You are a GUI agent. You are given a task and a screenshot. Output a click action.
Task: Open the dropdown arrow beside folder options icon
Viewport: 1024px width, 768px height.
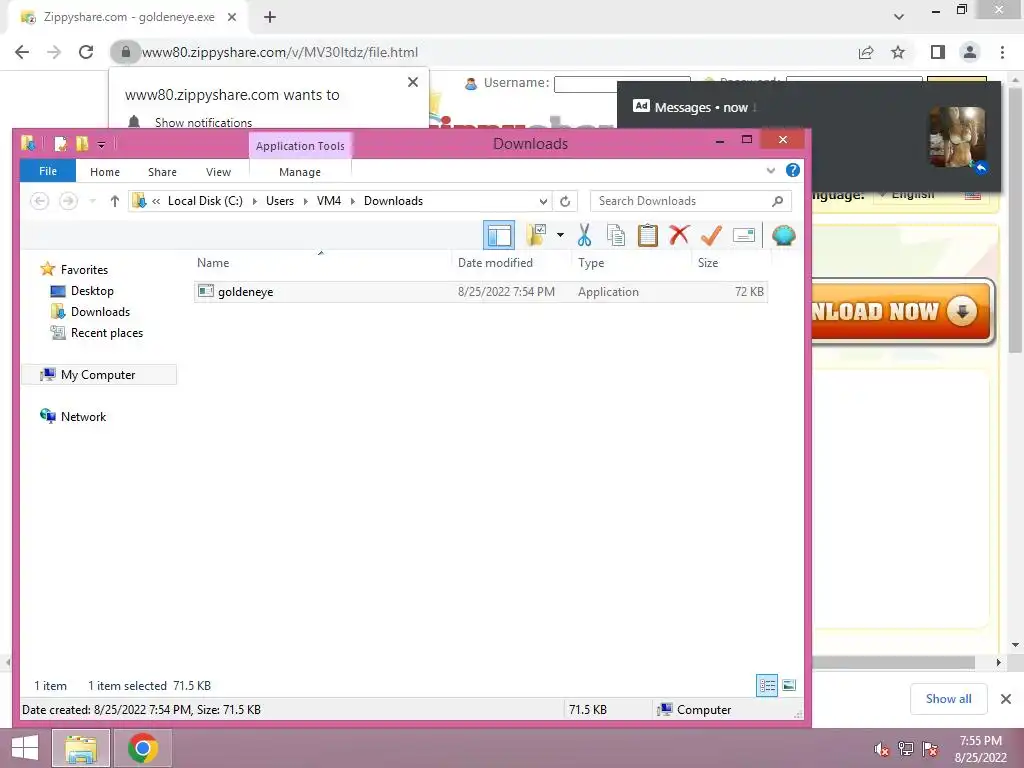pos(560,235)
